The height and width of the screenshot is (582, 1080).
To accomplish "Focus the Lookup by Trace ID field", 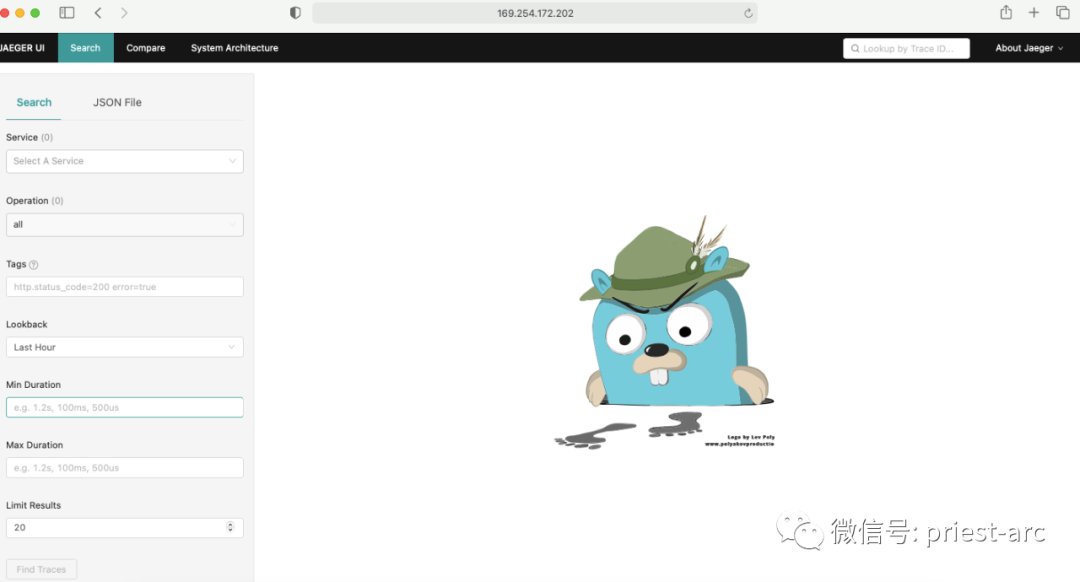I will tap(906, 48).
